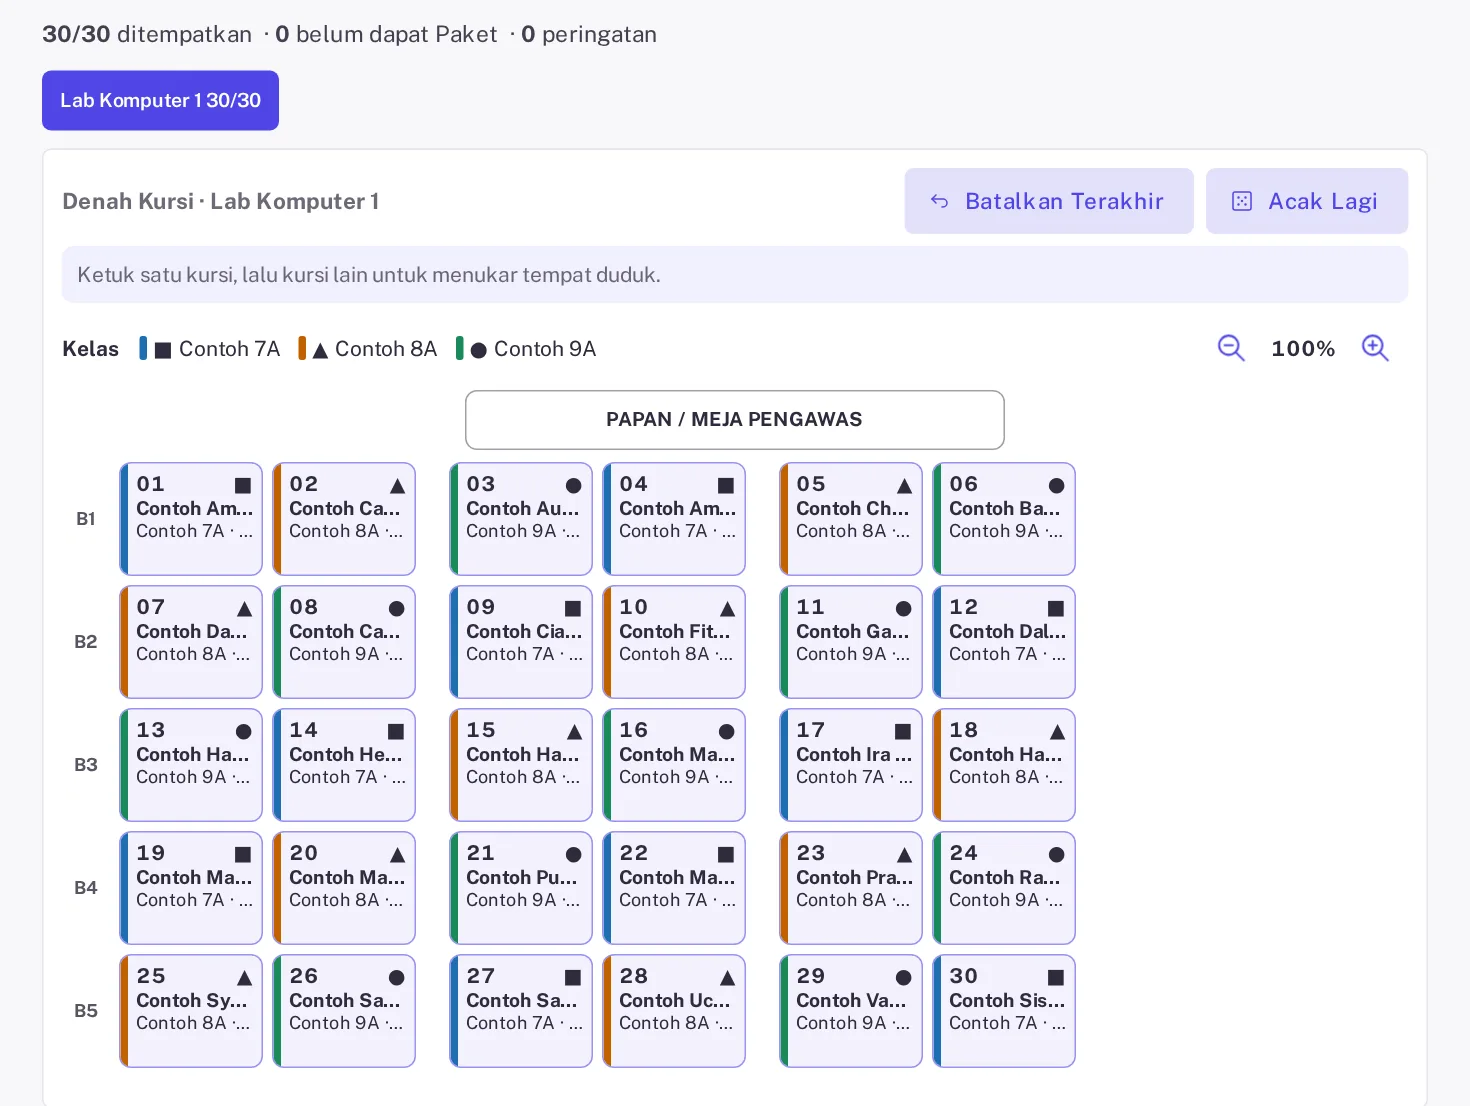Image resolution: width=1470 pixels, height=1106 pixels.
Task: Click the "30/30 ditempatkan" status text
Action: pos(147,34)
